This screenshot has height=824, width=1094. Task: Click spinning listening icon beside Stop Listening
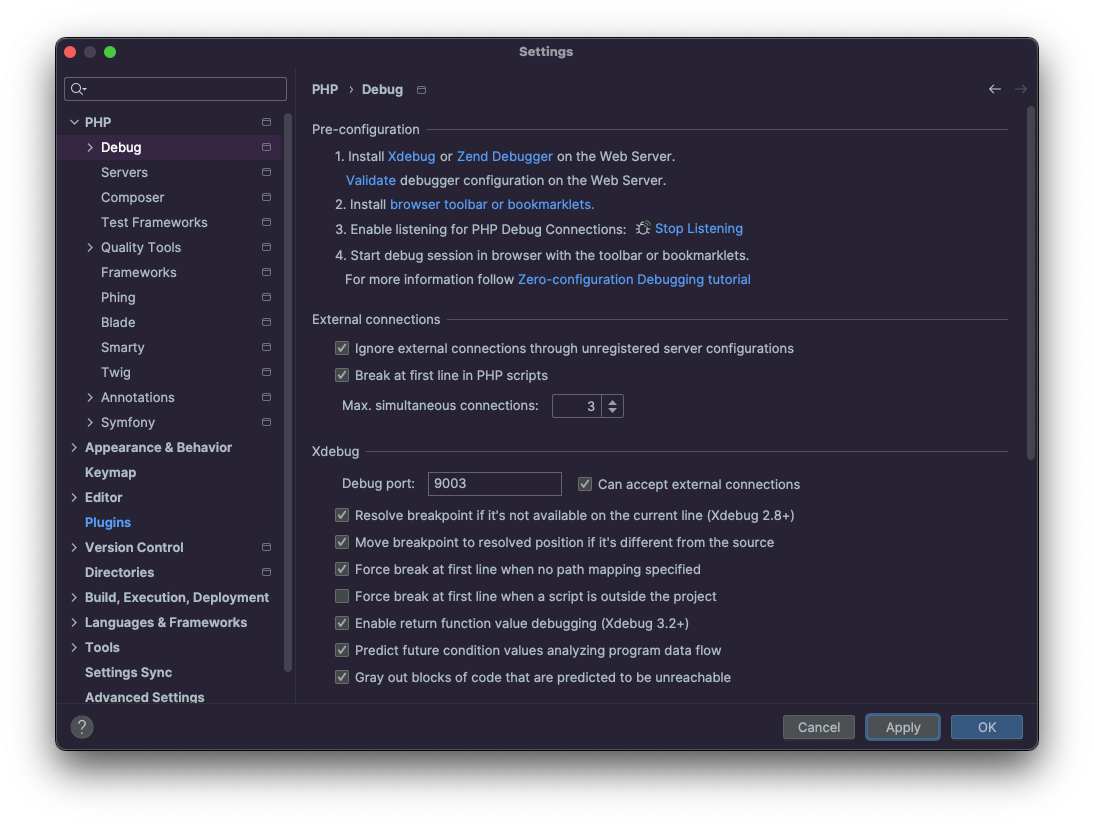tap(641, 228)
